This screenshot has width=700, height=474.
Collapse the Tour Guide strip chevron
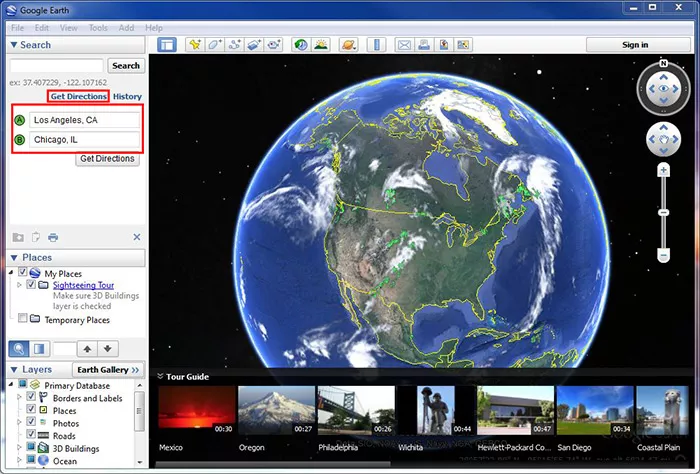tap(160, 376)
